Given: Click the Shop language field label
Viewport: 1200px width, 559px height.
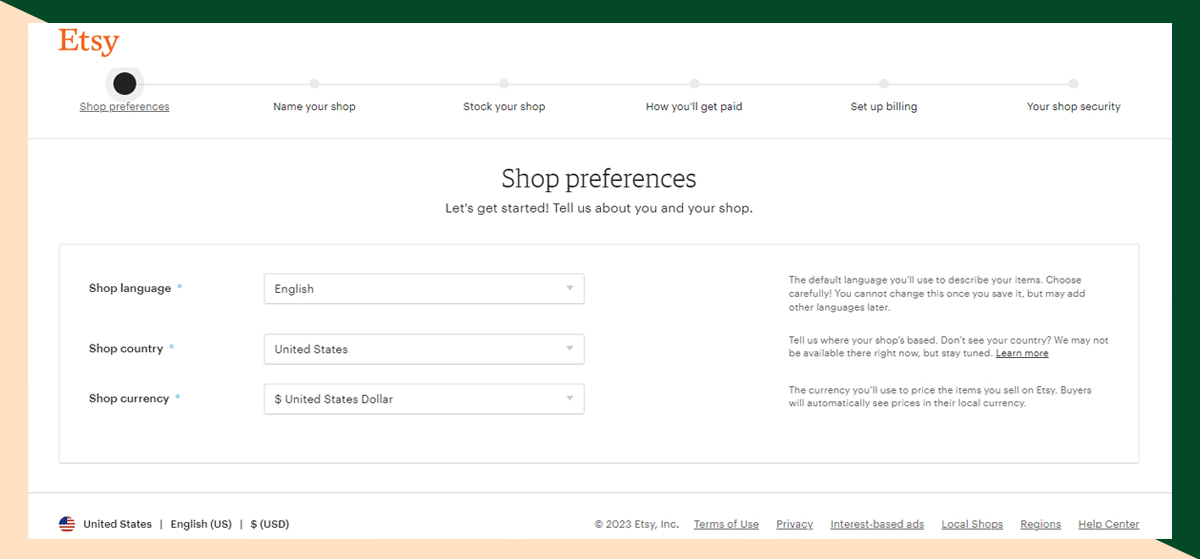Looking at the screenshot, I should point(130,289).
